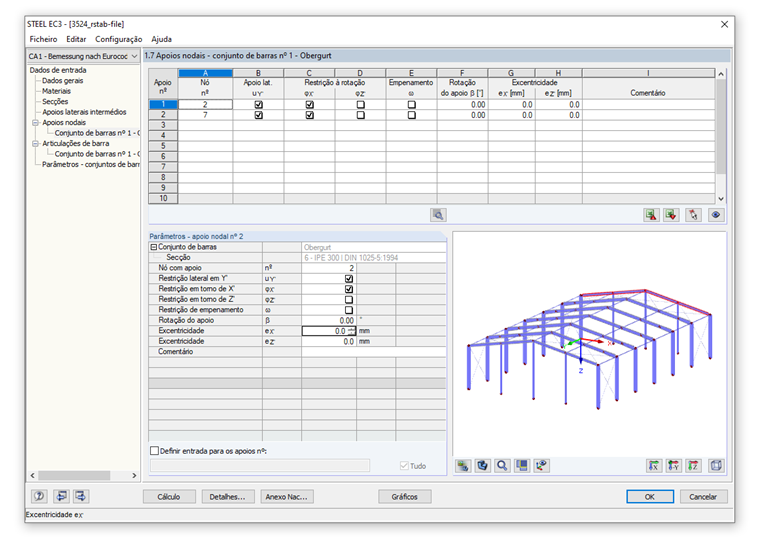This screenshot has width=760, height=542.
Task: Switch to isometric cube view
Action: tap(716, 466)
